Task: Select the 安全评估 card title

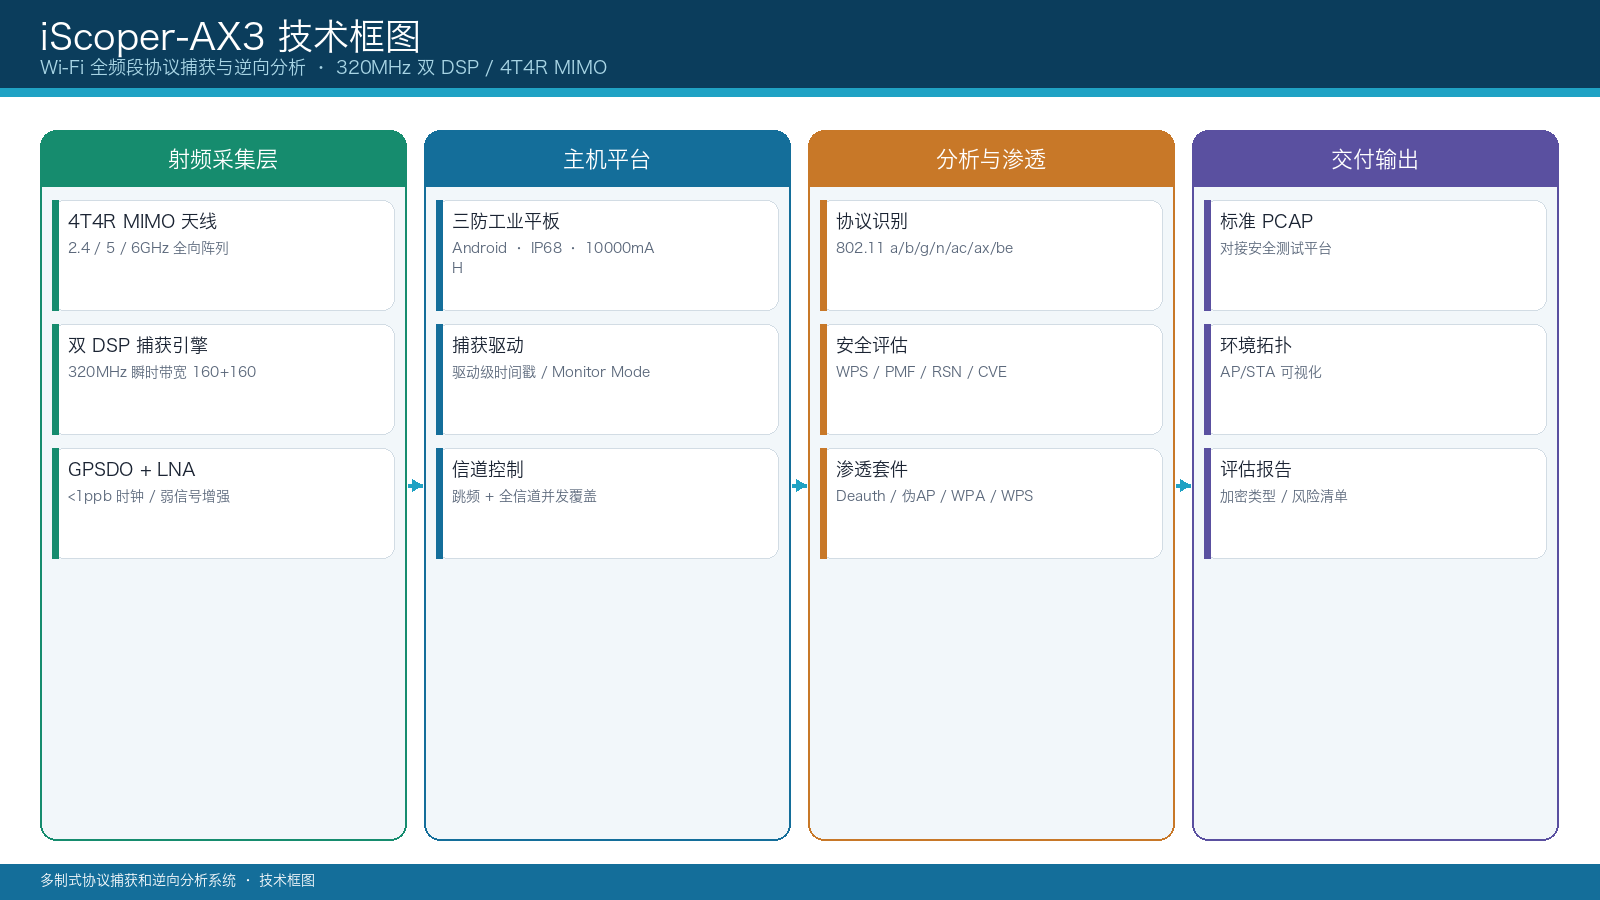Action: pyautogui.click(x=872, y=345)
